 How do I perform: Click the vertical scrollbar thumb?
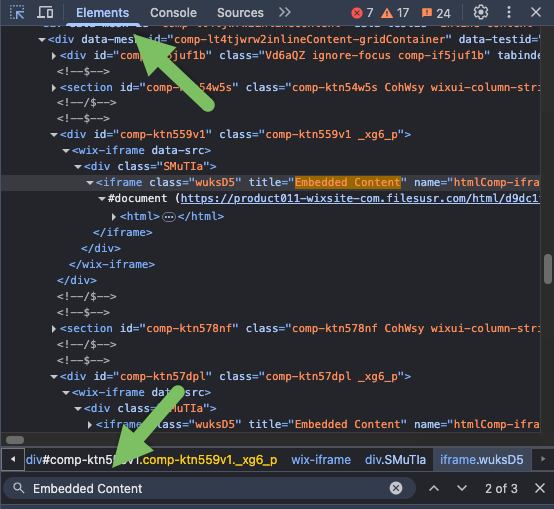pos(548,268)
